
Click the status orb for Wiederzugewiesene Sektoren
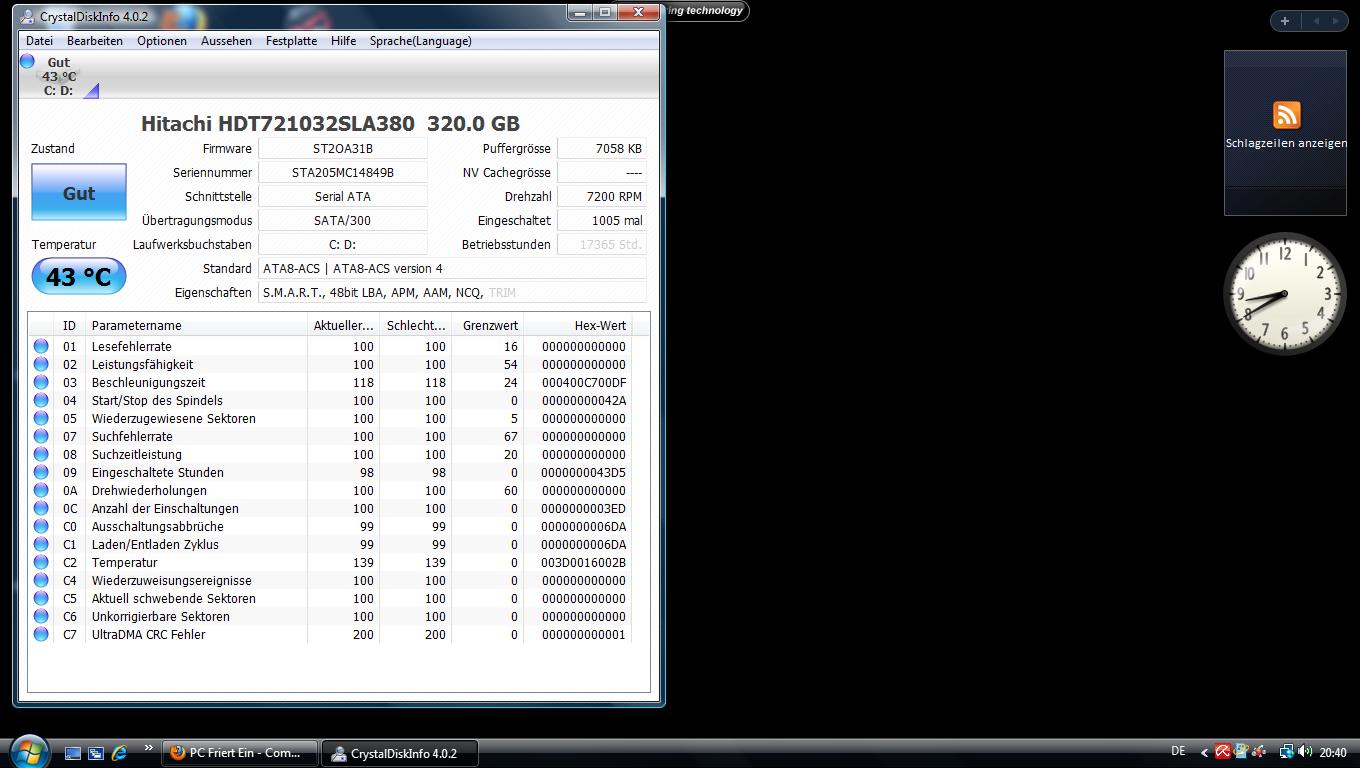point(41,418)
